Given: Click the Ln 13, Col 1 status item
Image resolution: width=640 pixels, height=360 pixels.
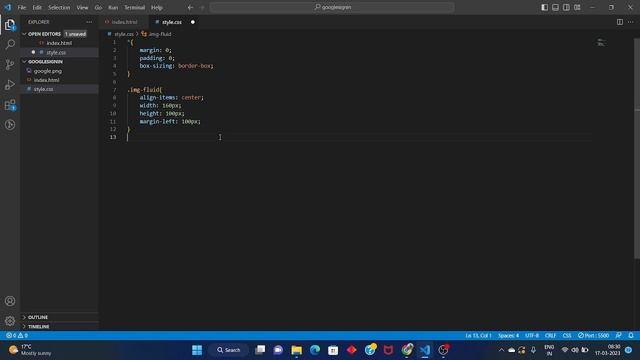Looking at the screenshot, I should pyautogui.click(x=478, y=336).
